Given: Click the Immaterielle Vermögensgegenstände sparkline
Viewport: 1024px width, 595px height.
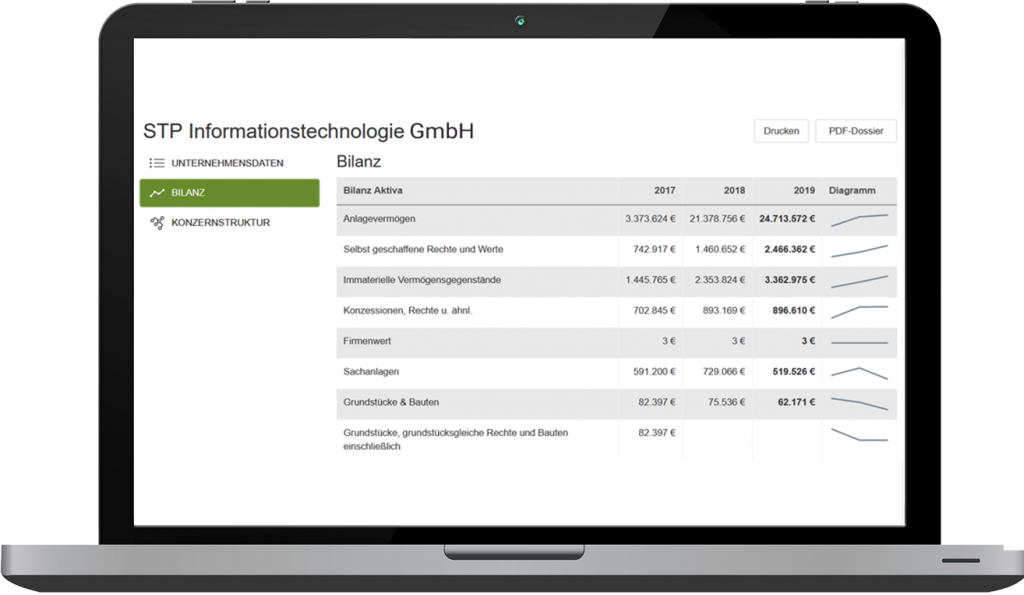Looking at the screenshot, I should tap(859, 281).
